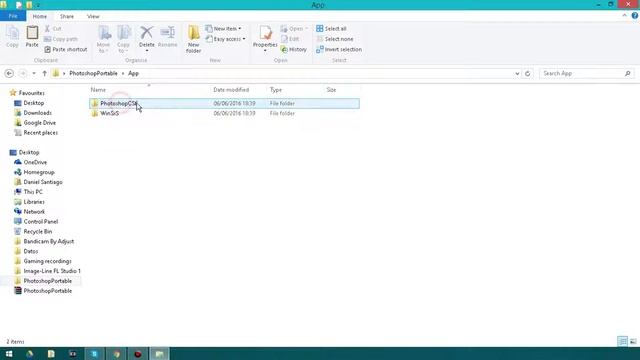The height and width of the screenshot is (360, 640).
Task: Click the Copy ribbon icon
Action: [x=12, y=37]
